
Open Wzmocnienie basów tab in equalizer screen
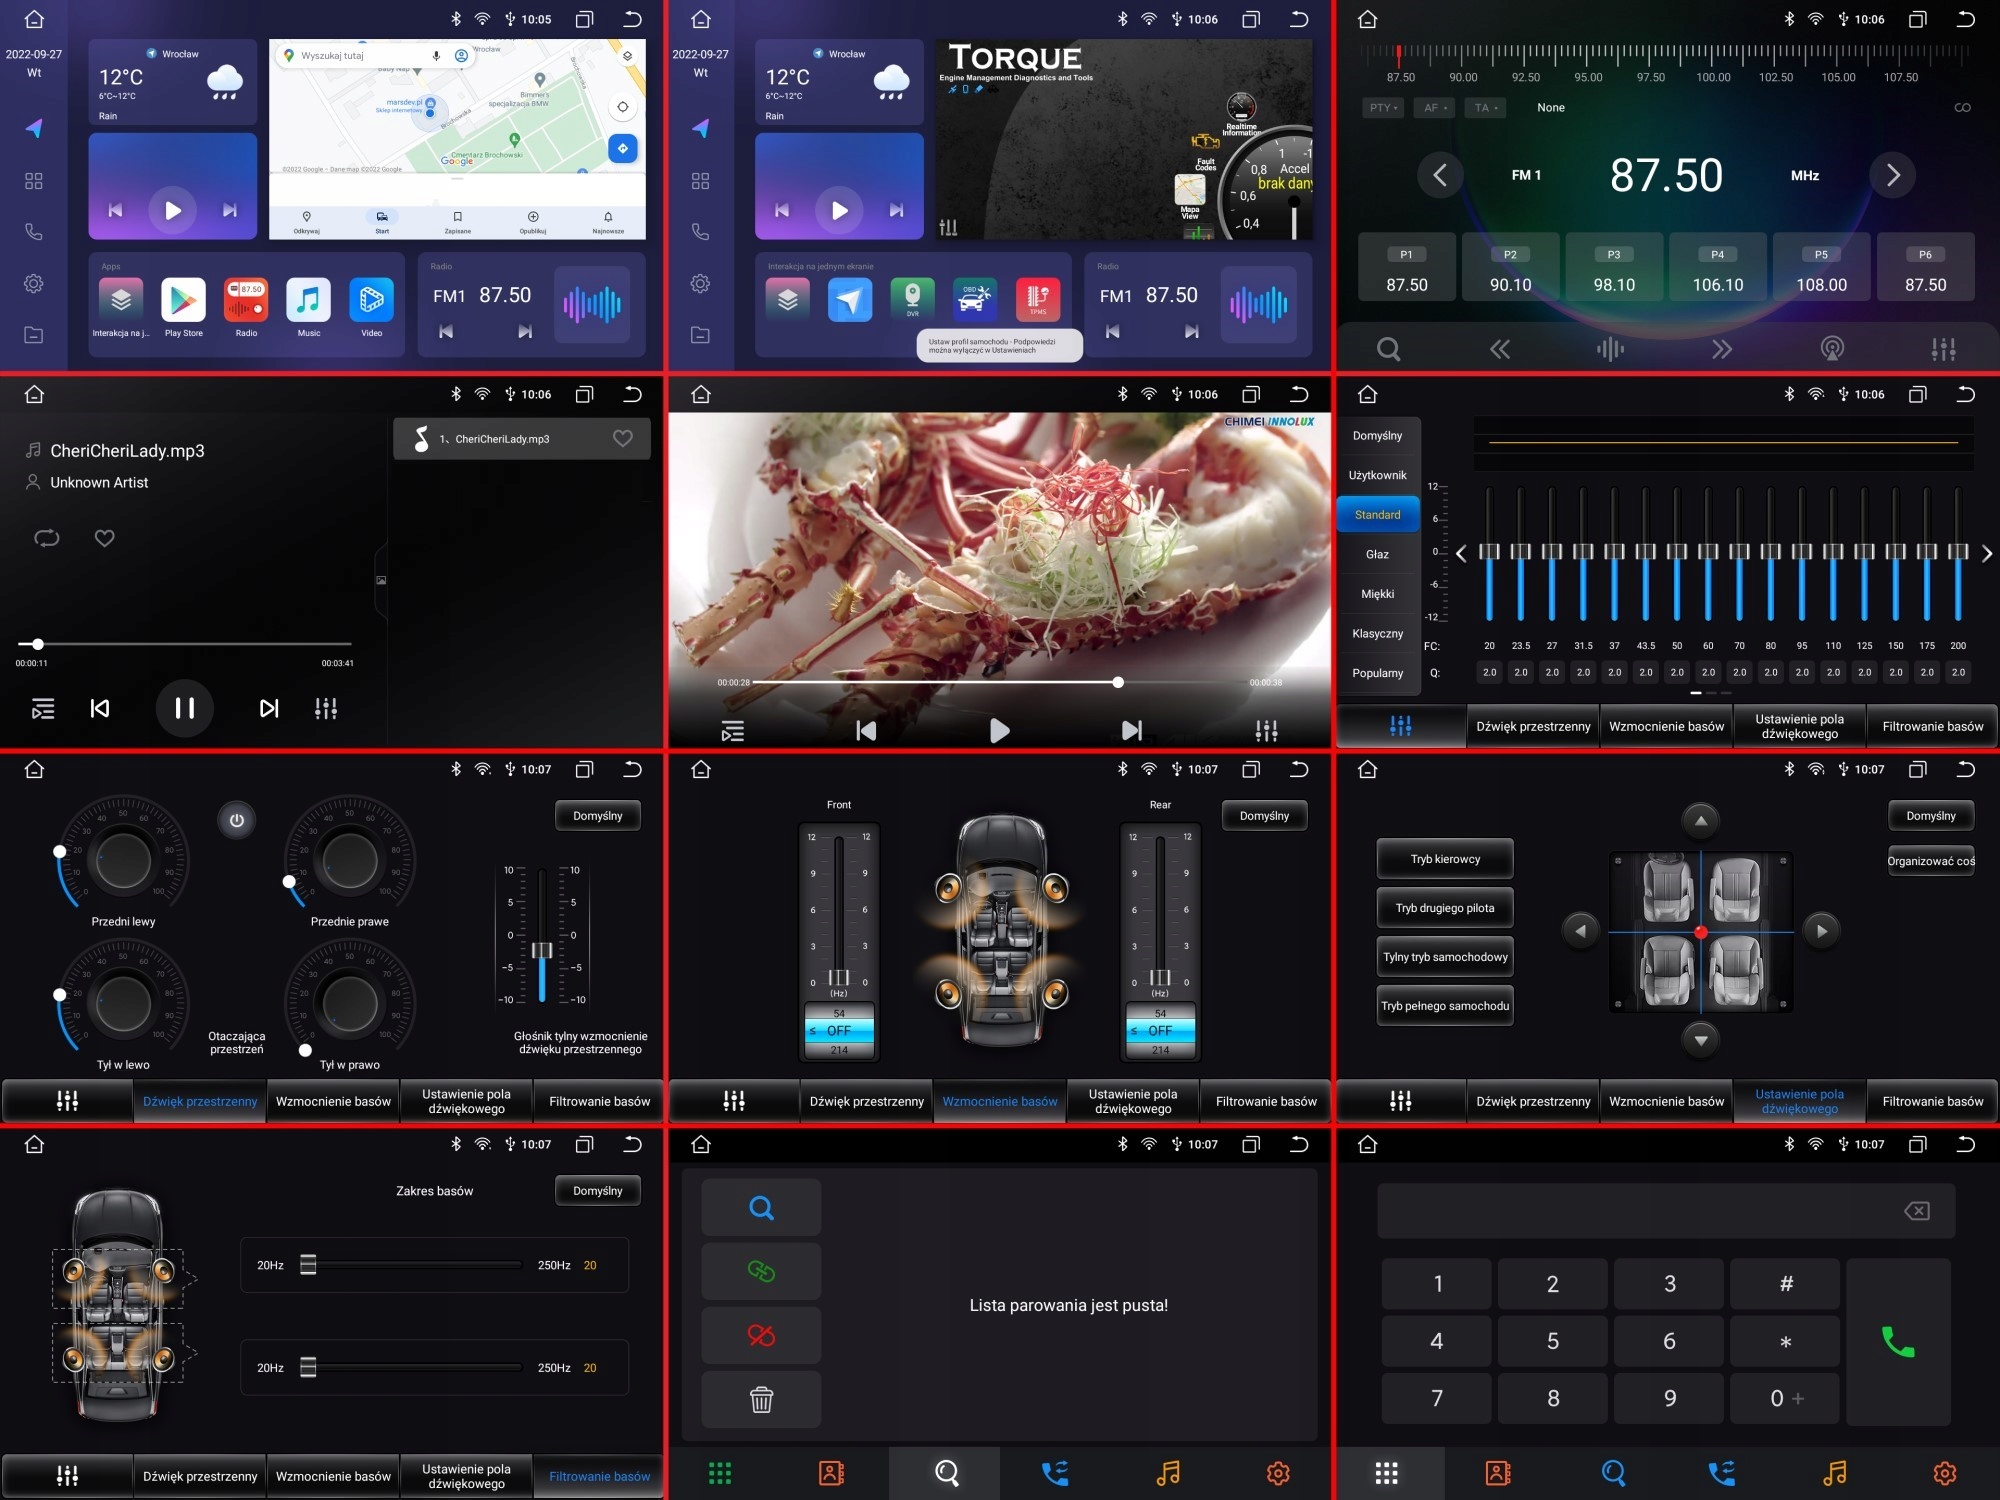tap(1666, 727)
